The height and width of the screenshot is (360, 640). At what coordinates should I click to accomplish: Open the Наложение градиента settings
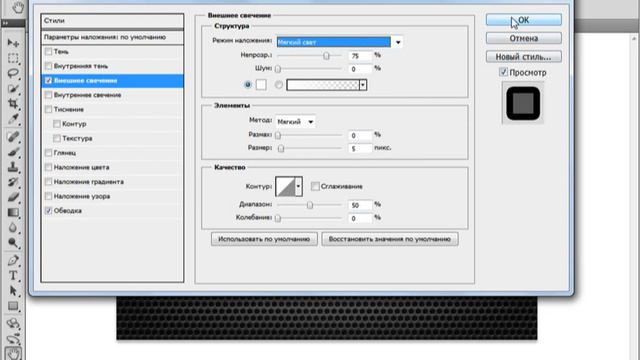click(x=89, y=182)
